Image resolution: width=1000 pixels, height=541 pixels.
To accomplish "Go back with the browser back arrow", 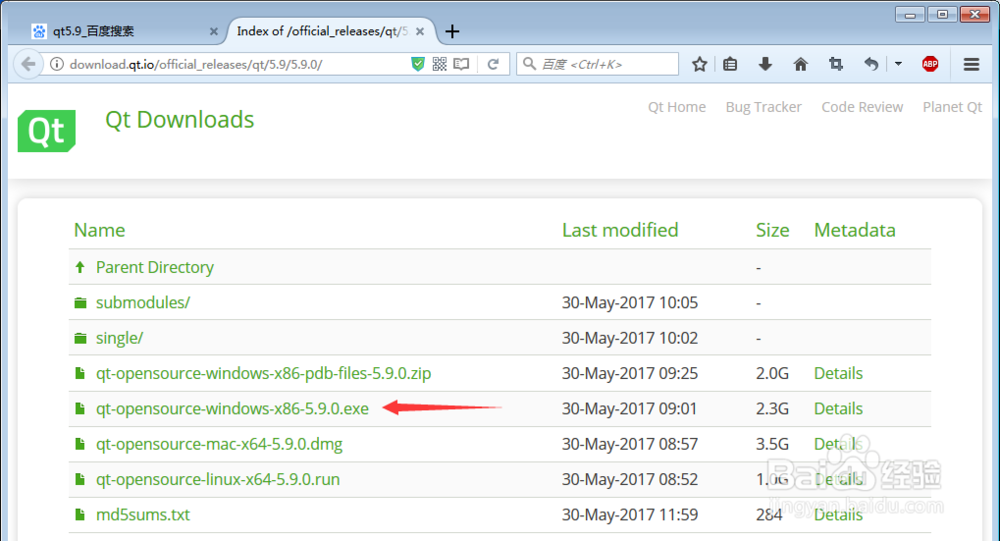I will pyautogui.click(x=28, y=64).
